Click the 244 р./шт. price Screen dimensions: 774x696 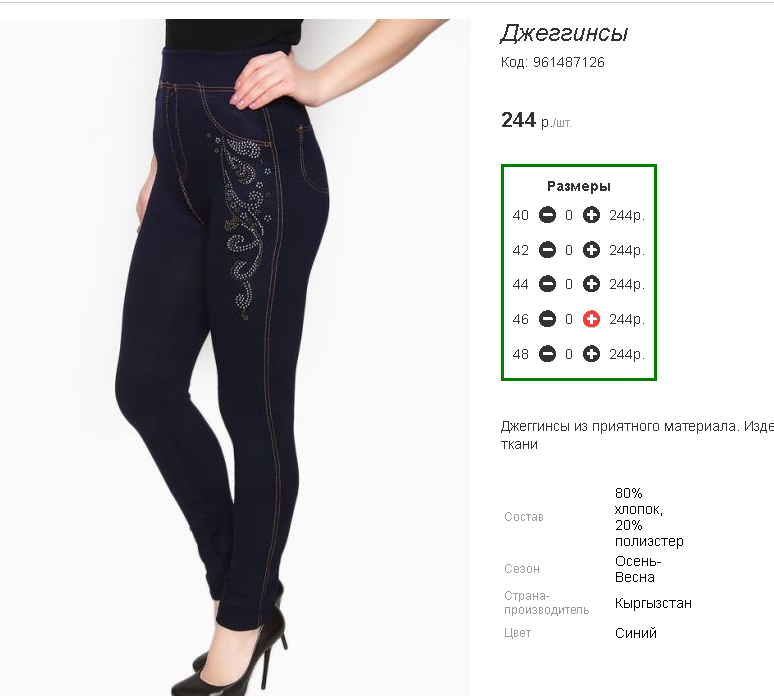pyautogui.click(x=536, y=120)
